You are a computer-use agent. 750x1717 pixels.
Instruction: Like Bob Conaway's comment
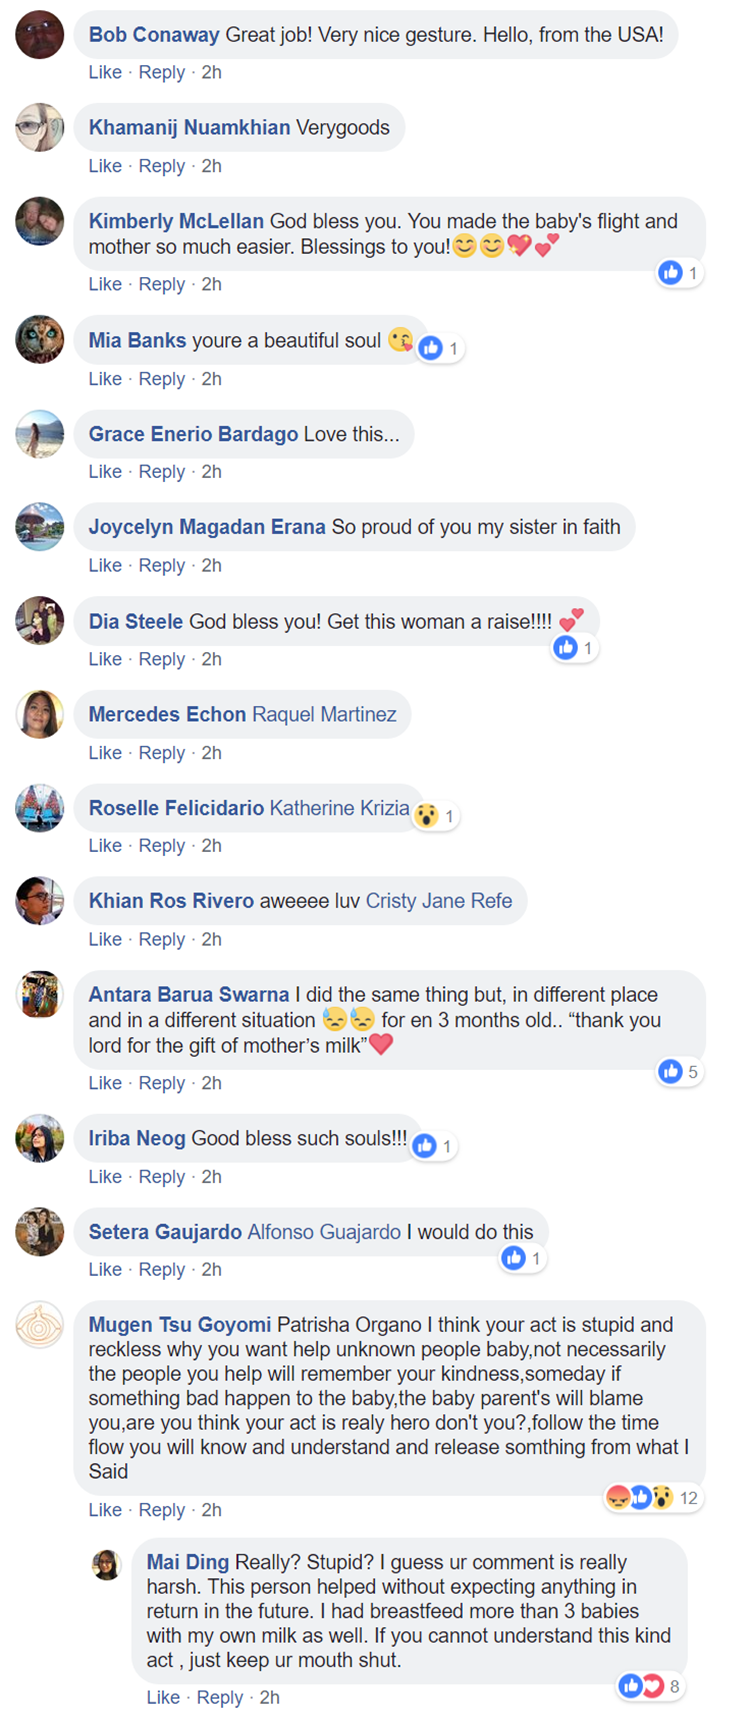click(x=105, y=72)
